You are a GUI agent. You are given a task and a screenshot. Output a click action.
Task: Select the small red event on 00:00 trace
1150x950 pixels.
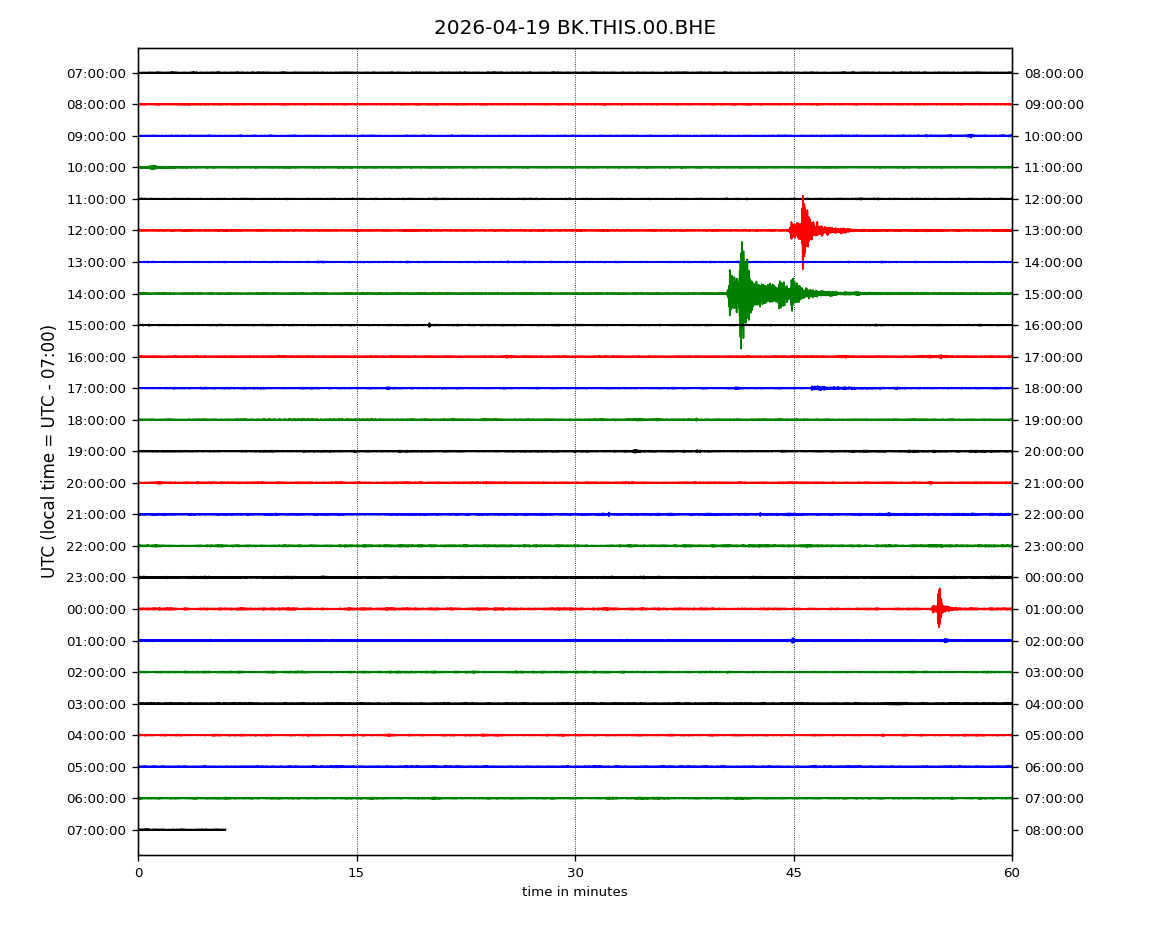pos(939,608)
